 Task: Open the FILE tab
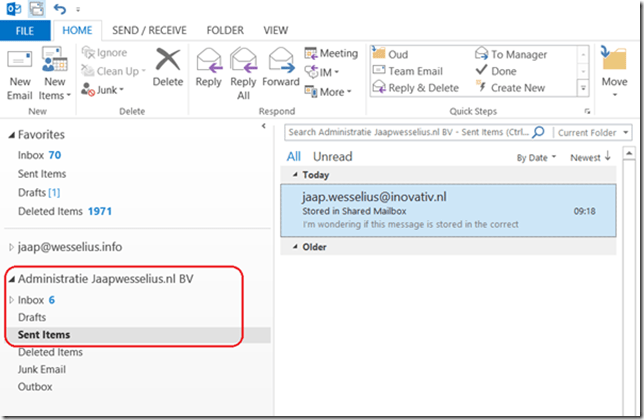[25, 30]
